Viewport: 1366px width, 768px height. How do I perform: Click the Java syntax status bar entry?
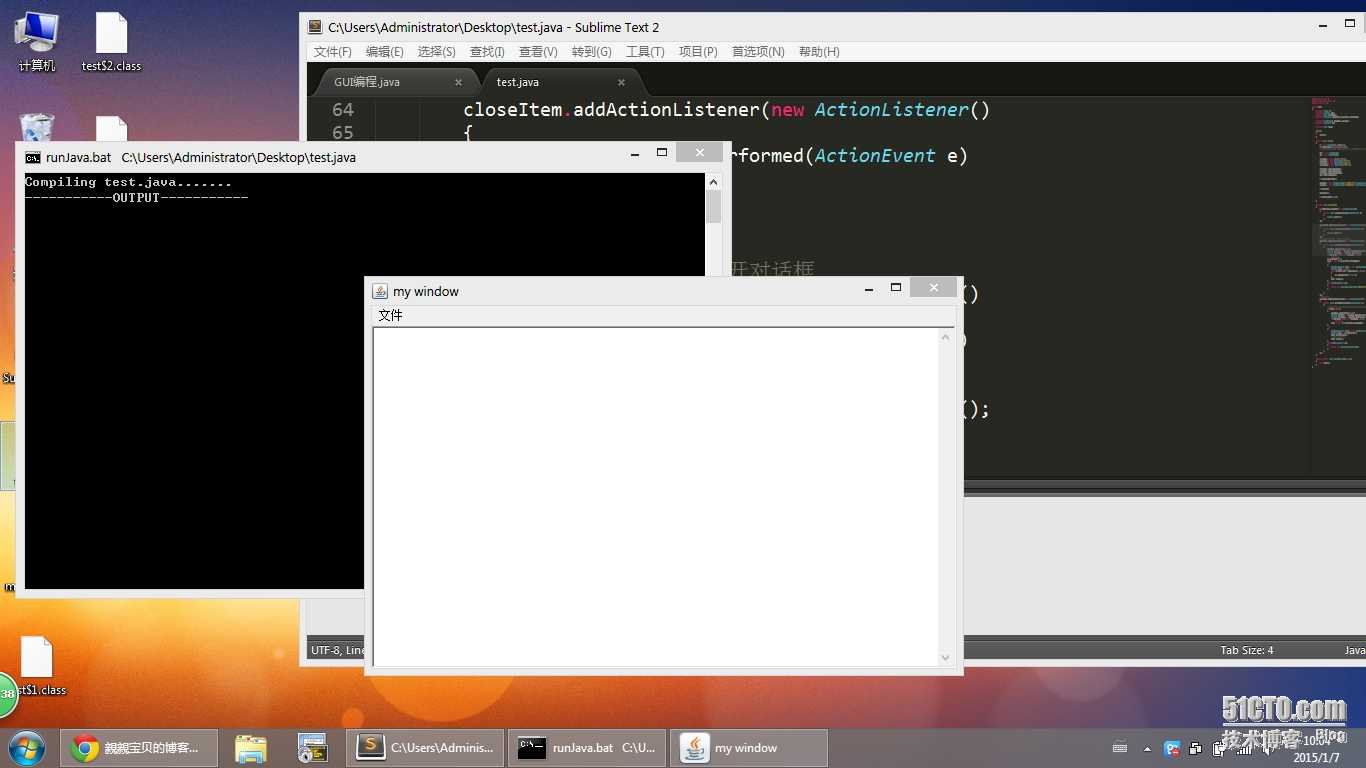click(x=1354, y=650)
